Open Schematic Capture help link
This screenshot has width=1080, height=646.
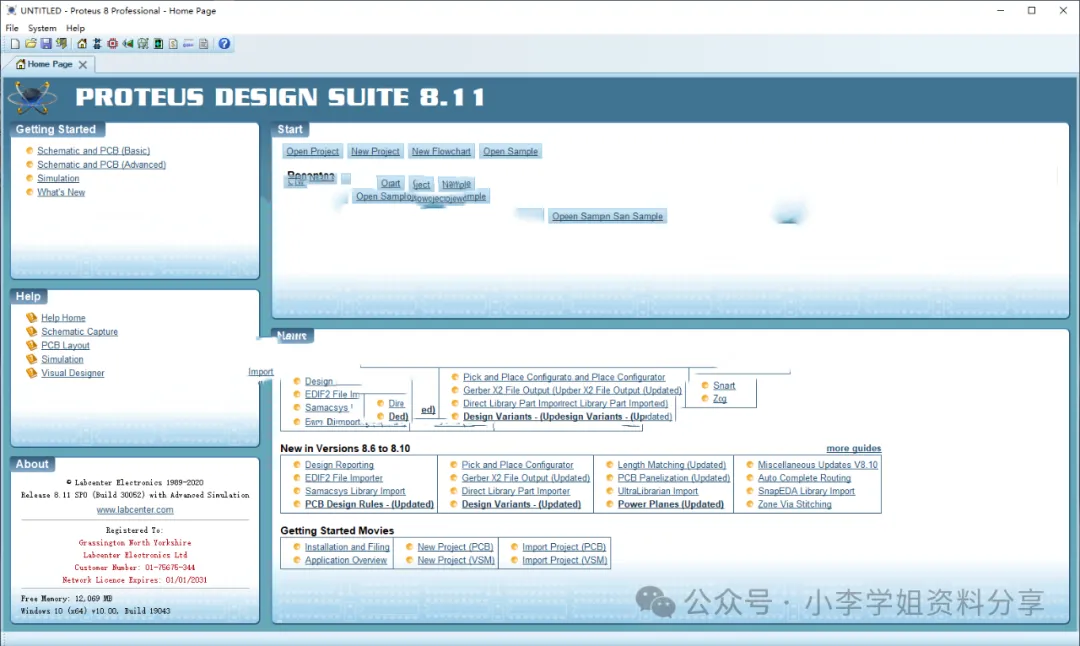click(x=79, y=331)
